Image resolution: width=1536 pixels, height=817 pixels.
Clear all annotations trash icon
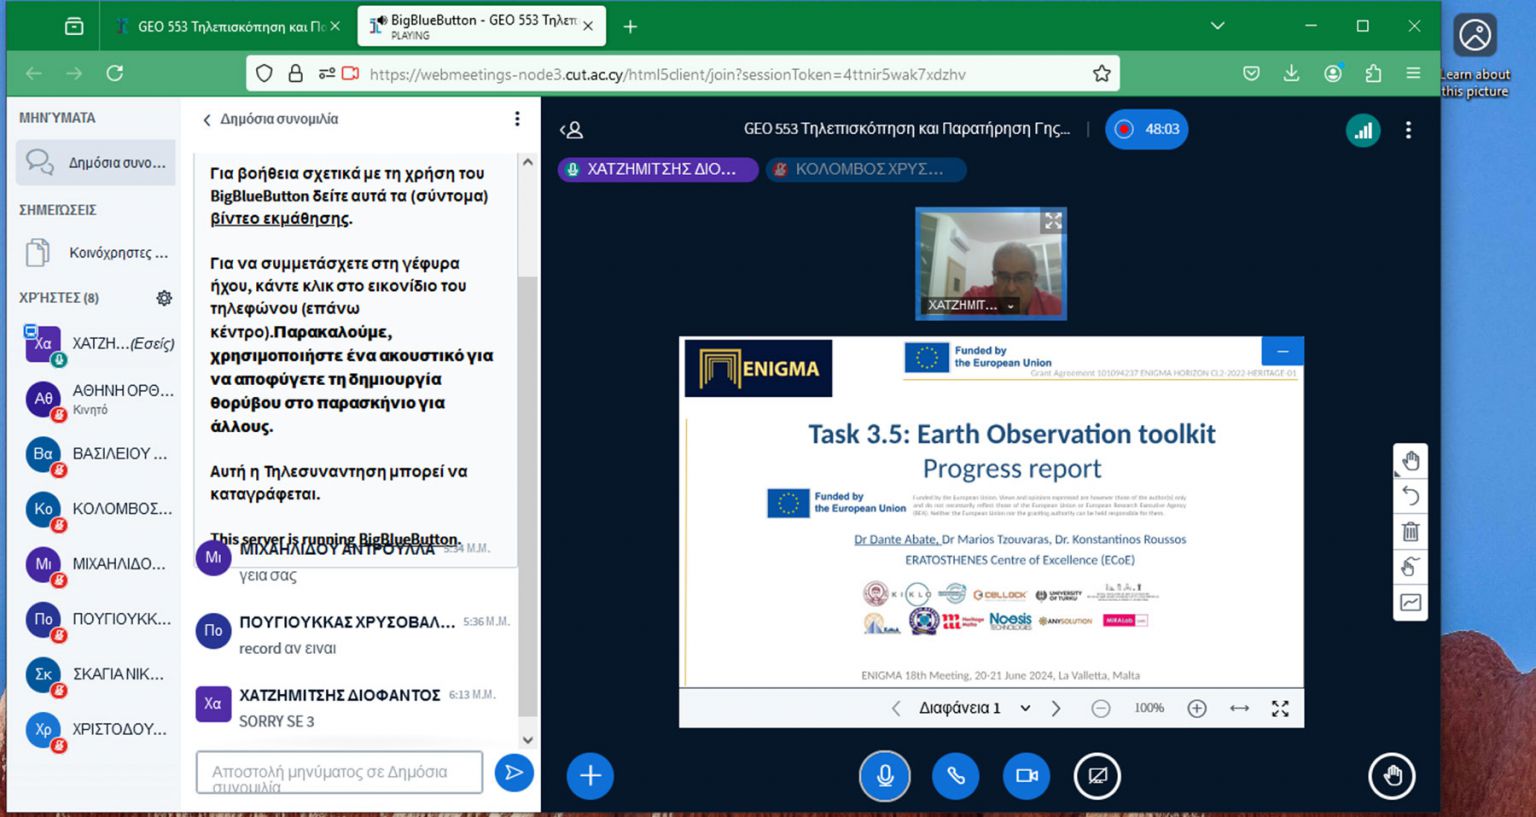tap(1410, 531)
